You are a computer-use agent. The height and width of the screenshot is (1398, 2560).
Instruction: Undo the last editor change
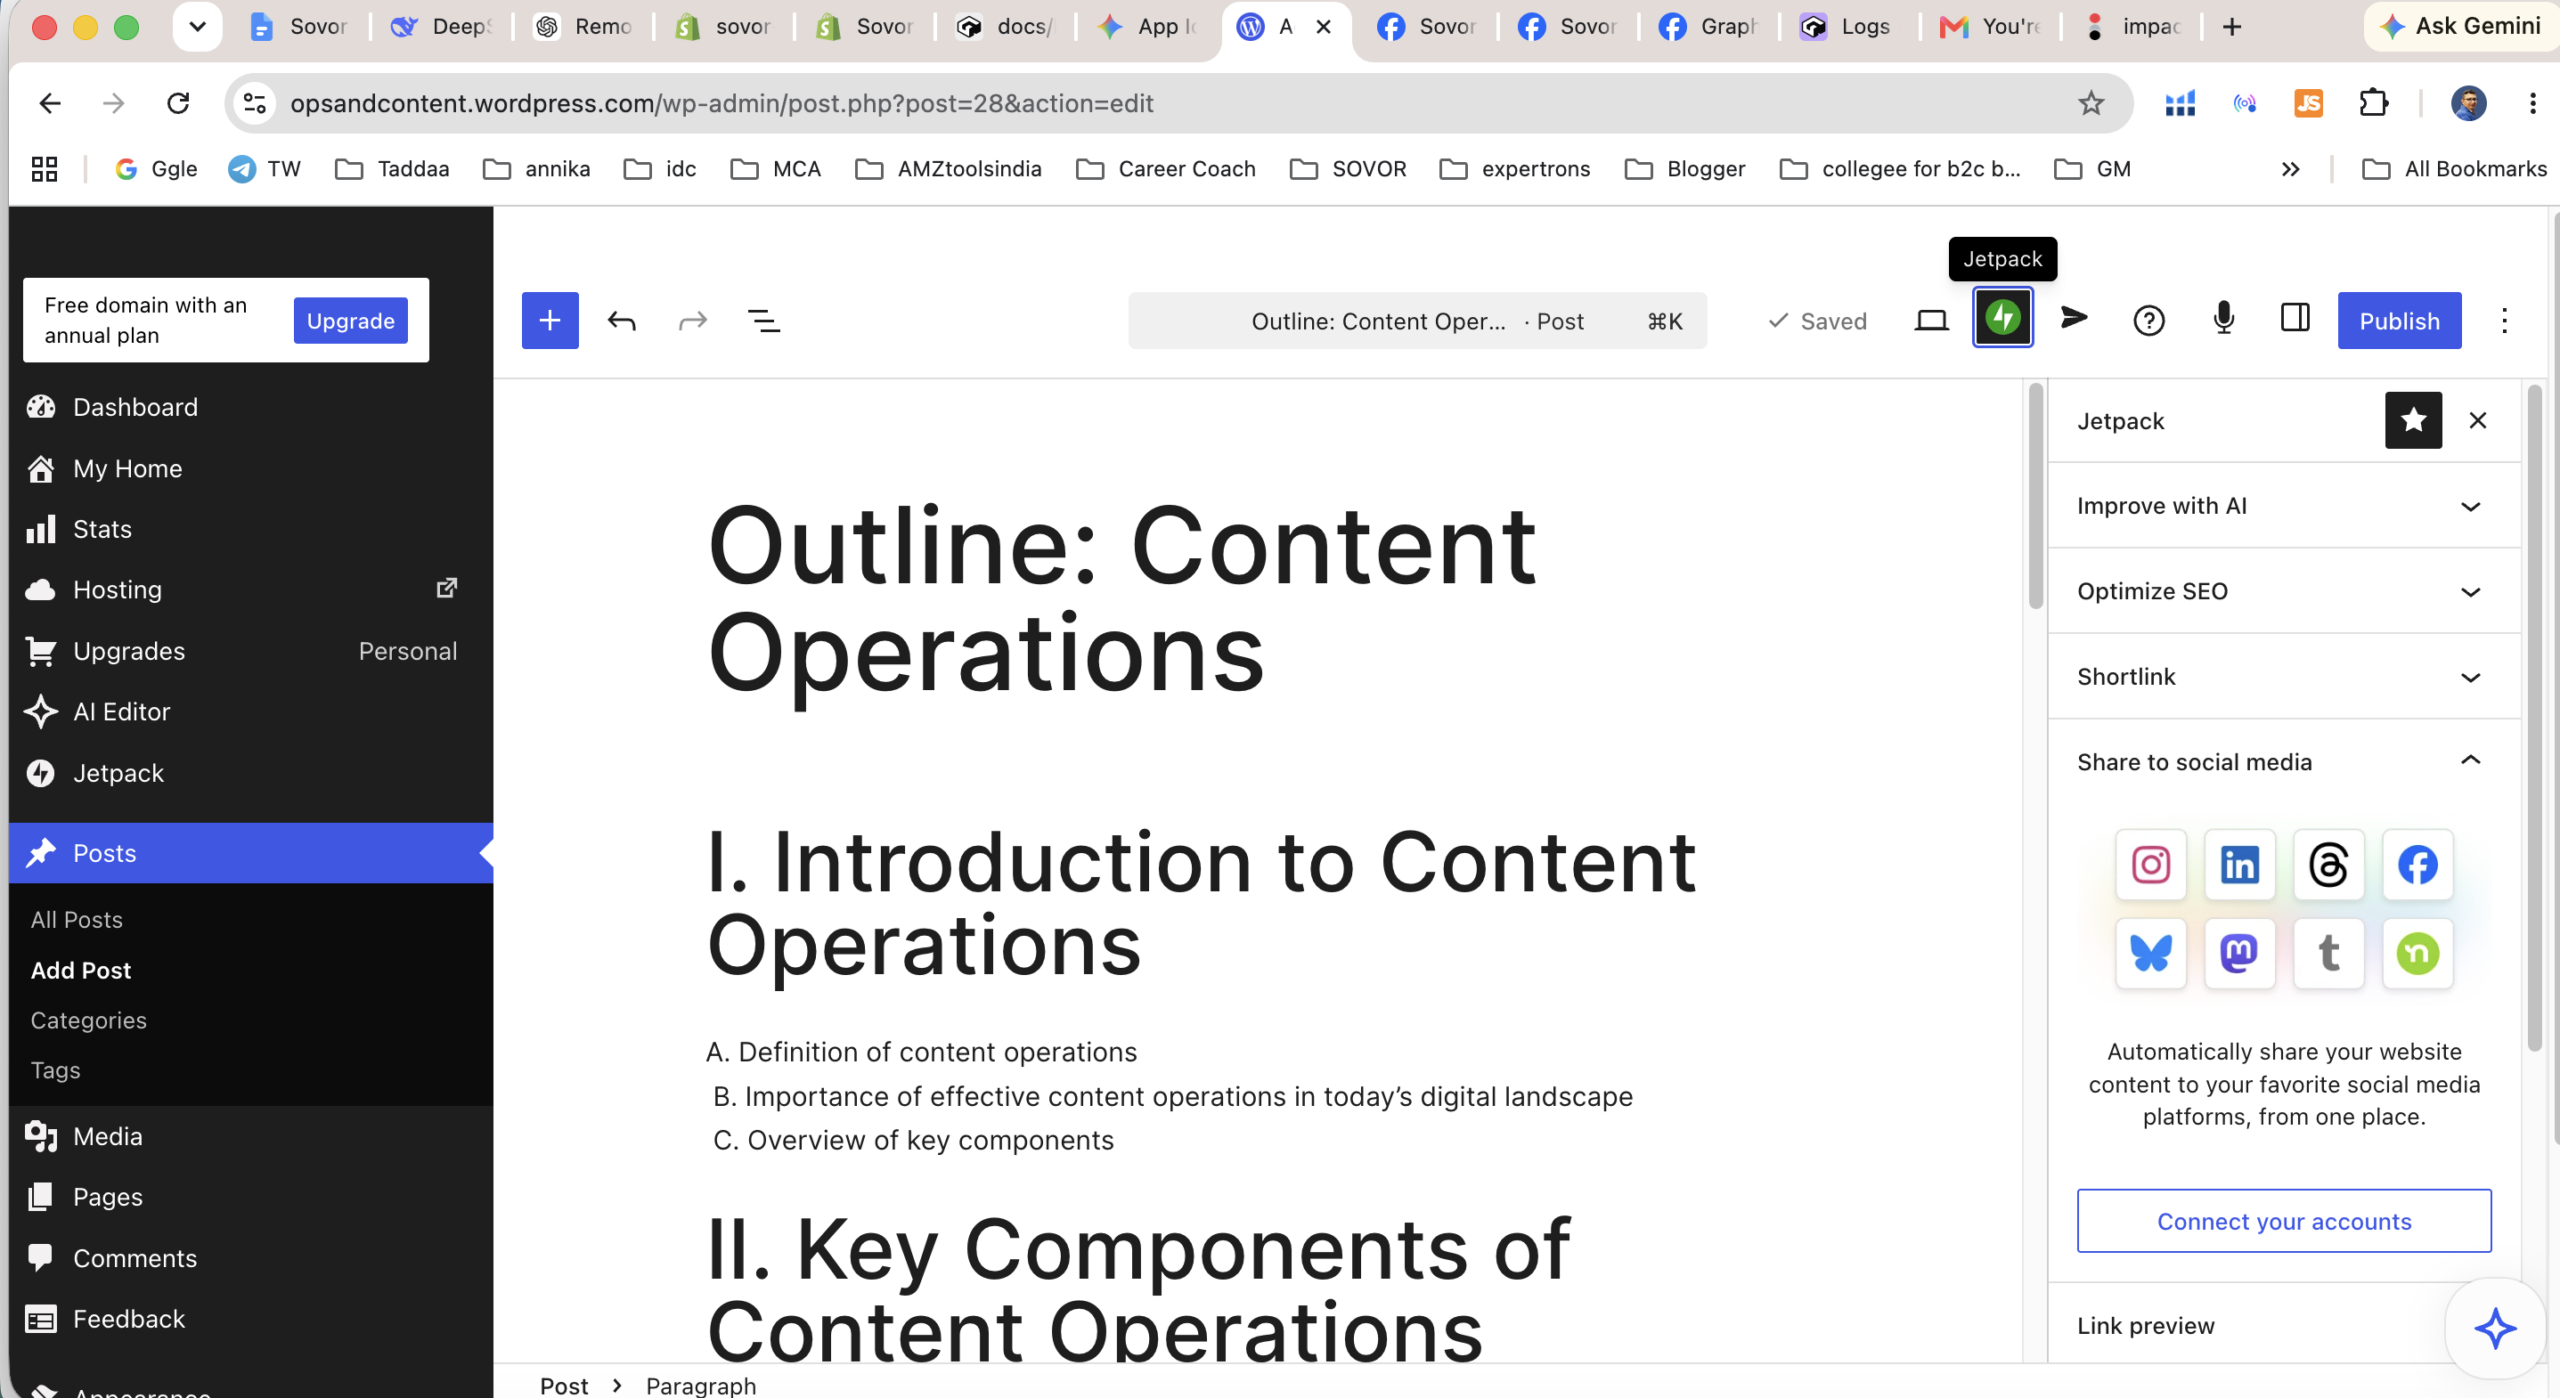point(622,320)
